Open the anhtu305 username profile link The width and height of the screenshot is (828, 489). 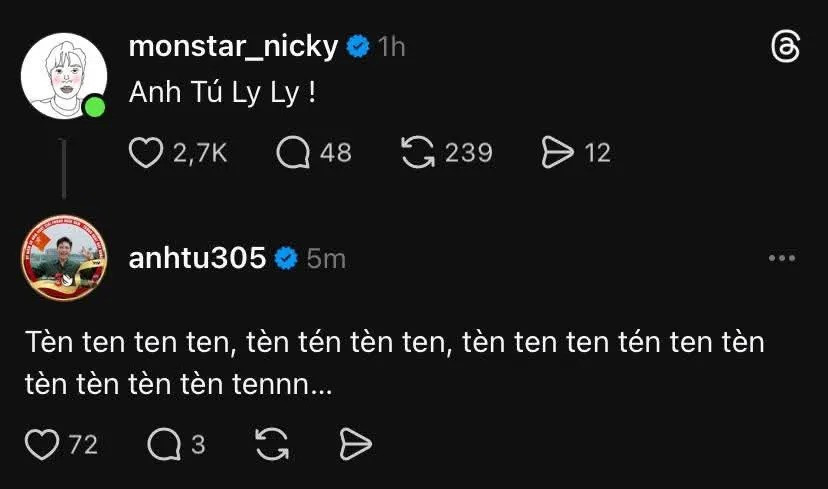click(x=198, y=258)
